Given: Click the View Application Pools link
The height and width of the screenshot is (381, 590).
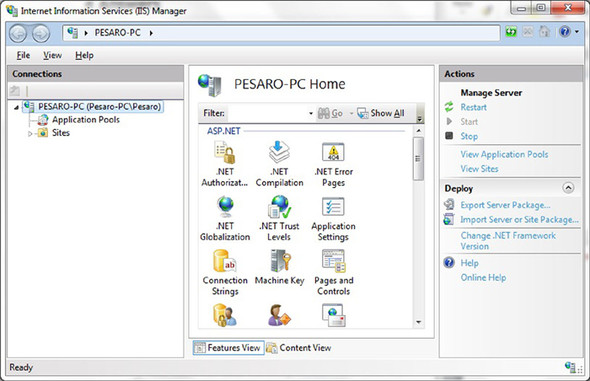Looking at the screenshot, I should (x=504, y=154).
